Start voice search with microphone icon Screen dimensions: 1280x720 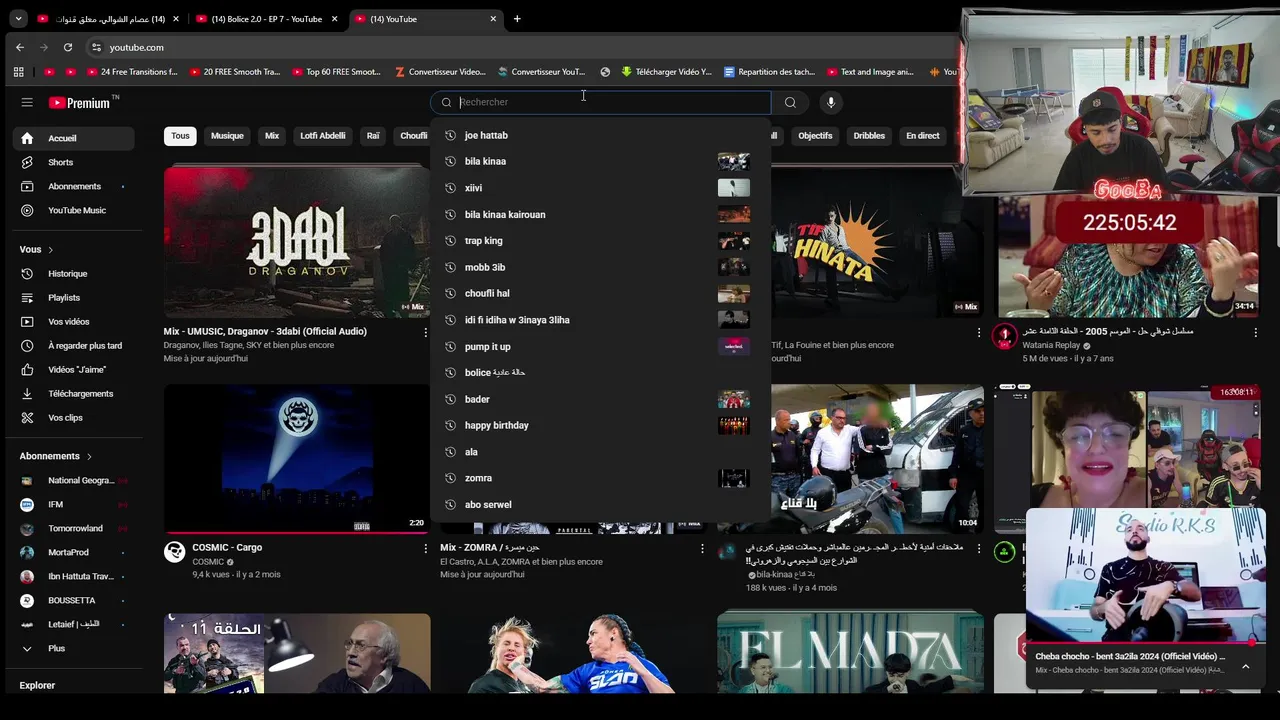[830, 102]
